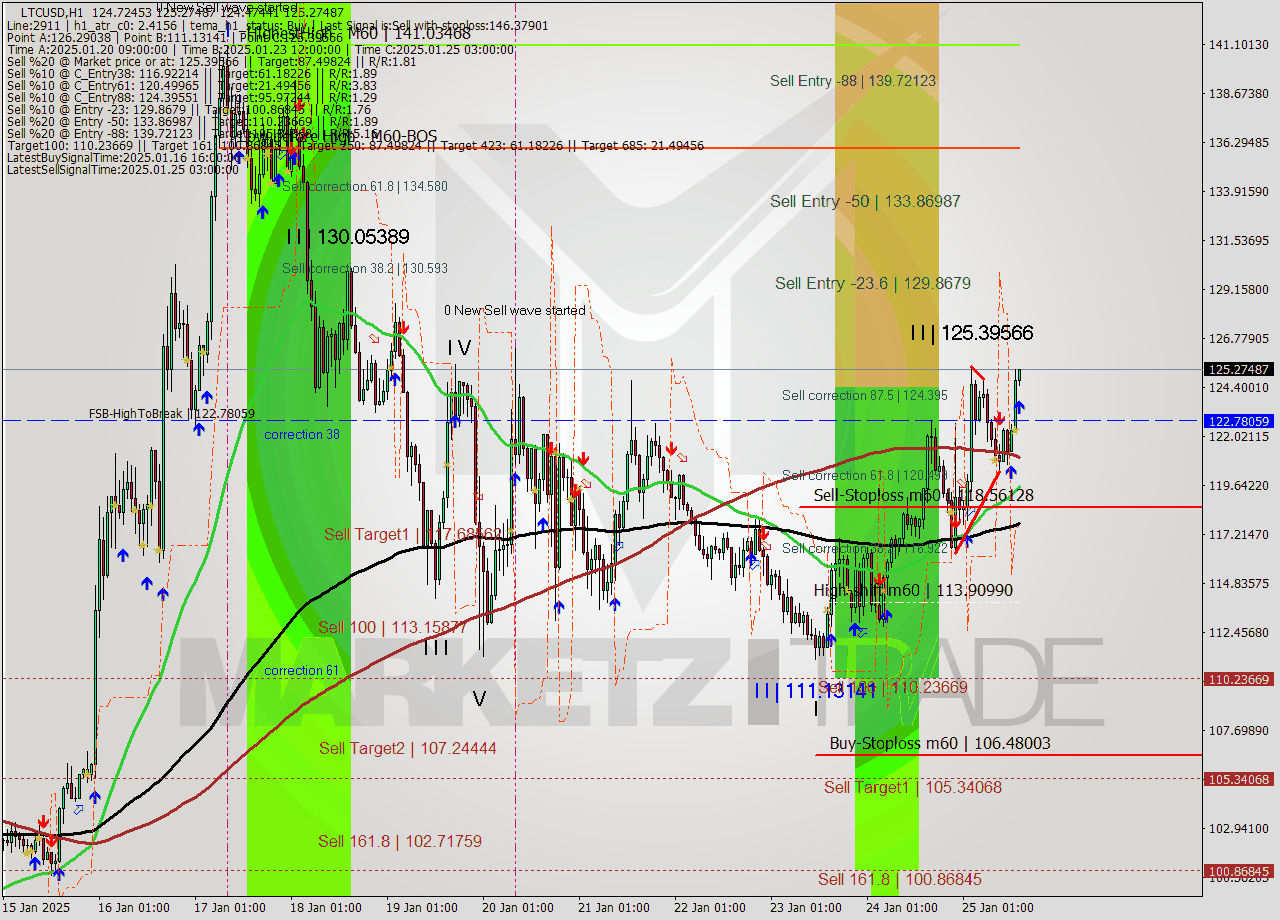The height and width of the screenshot is (920, 1280).
Task: Select the 'FSB-HighToBreak | 122.78059' label
Action: click(x=172, y=413)
